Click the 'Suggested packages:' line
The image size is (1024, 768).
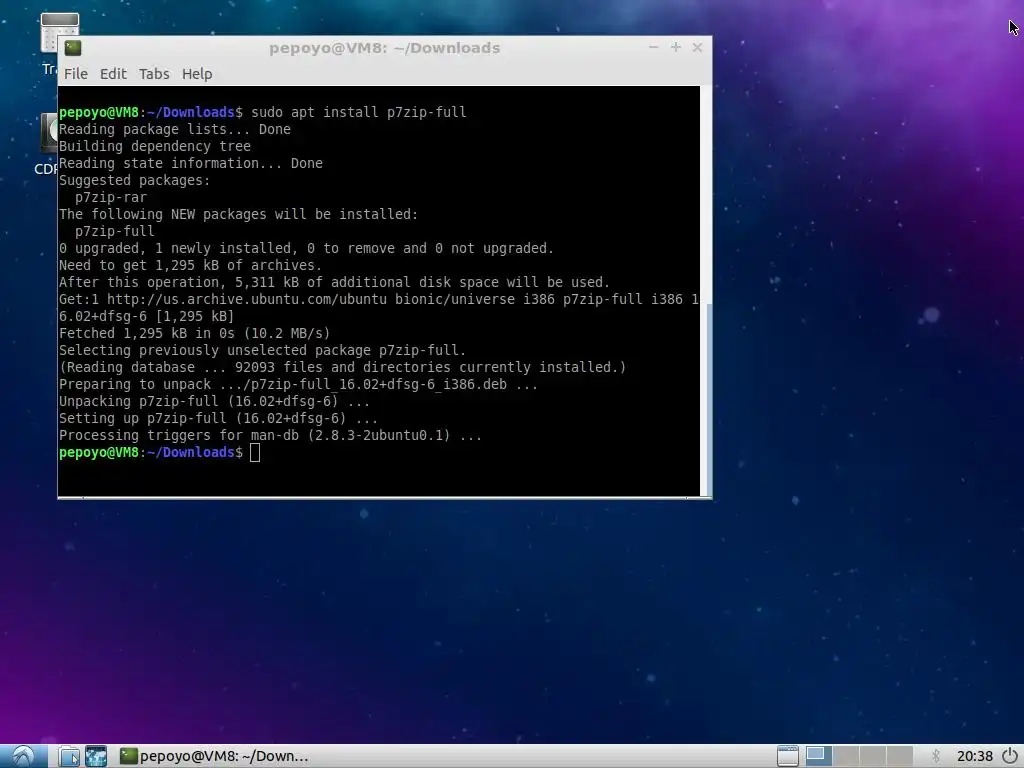(135, 180)
